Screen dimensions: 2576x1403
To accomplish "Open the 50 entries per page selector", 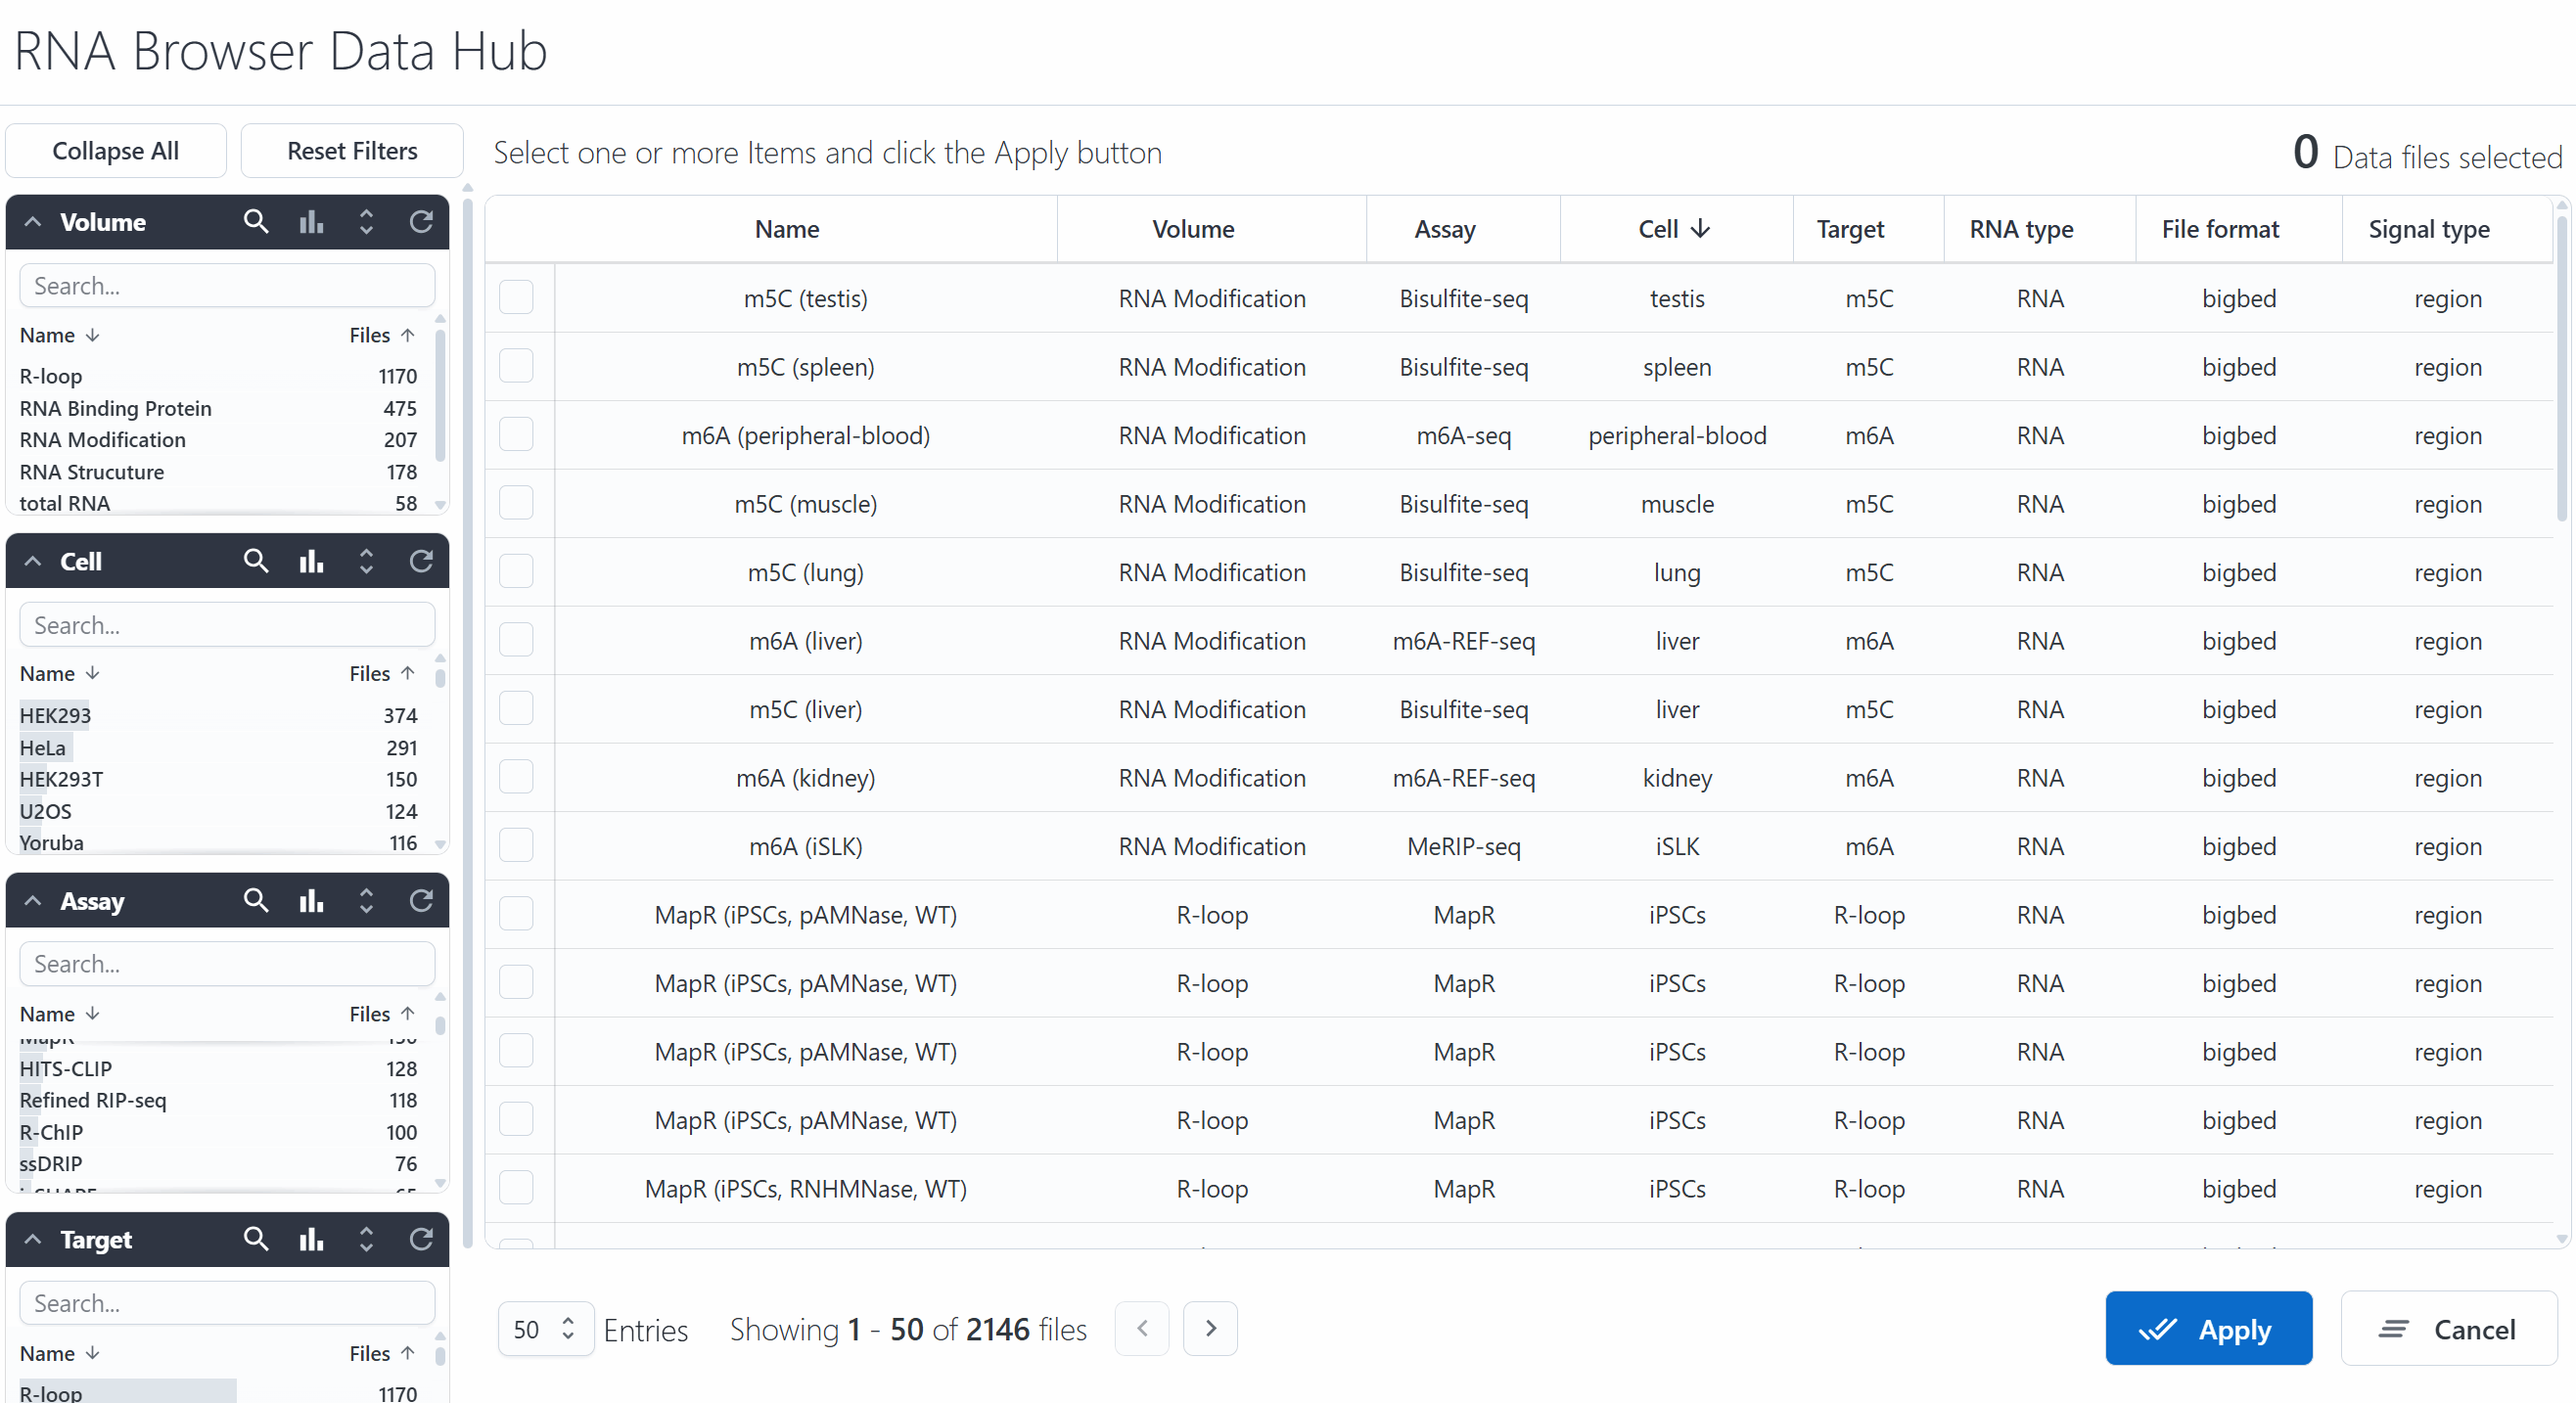I will [545, 1329].
